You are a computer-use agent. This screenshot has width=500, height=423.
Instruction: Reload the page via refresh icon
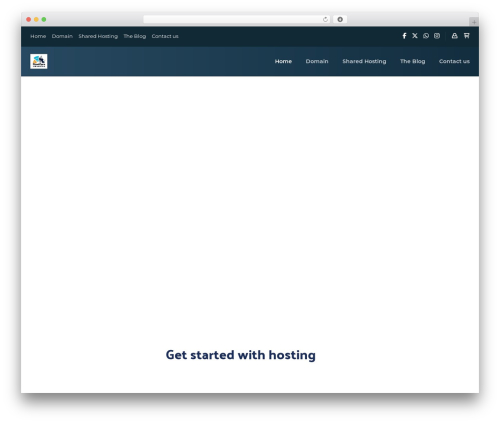click(x=325, y=19)
